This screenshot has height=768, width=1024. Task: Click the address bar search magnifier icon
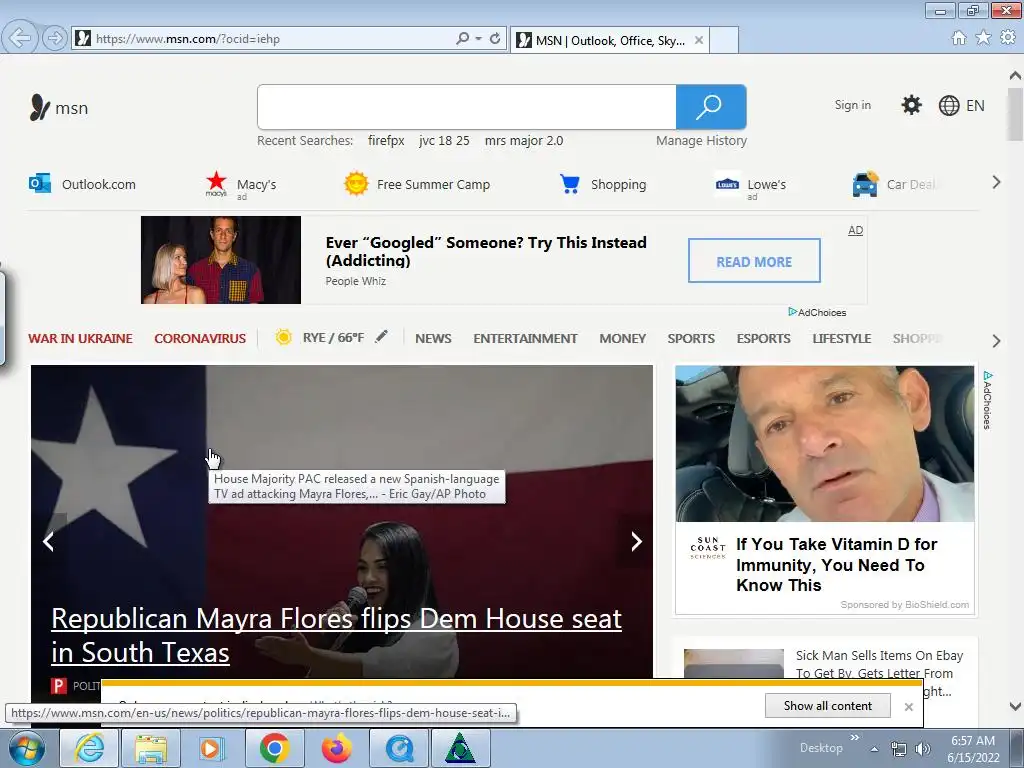[462, 39]
